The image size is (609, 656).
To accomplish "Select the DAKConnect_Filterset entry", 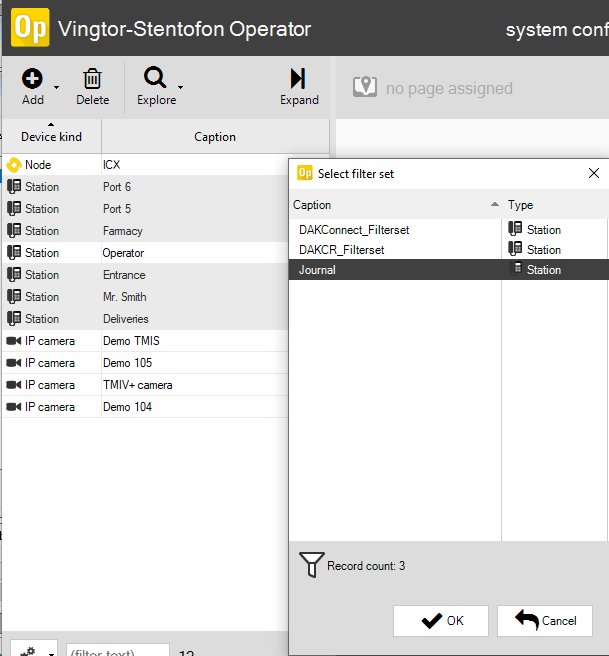I will [x=354, y=230].
